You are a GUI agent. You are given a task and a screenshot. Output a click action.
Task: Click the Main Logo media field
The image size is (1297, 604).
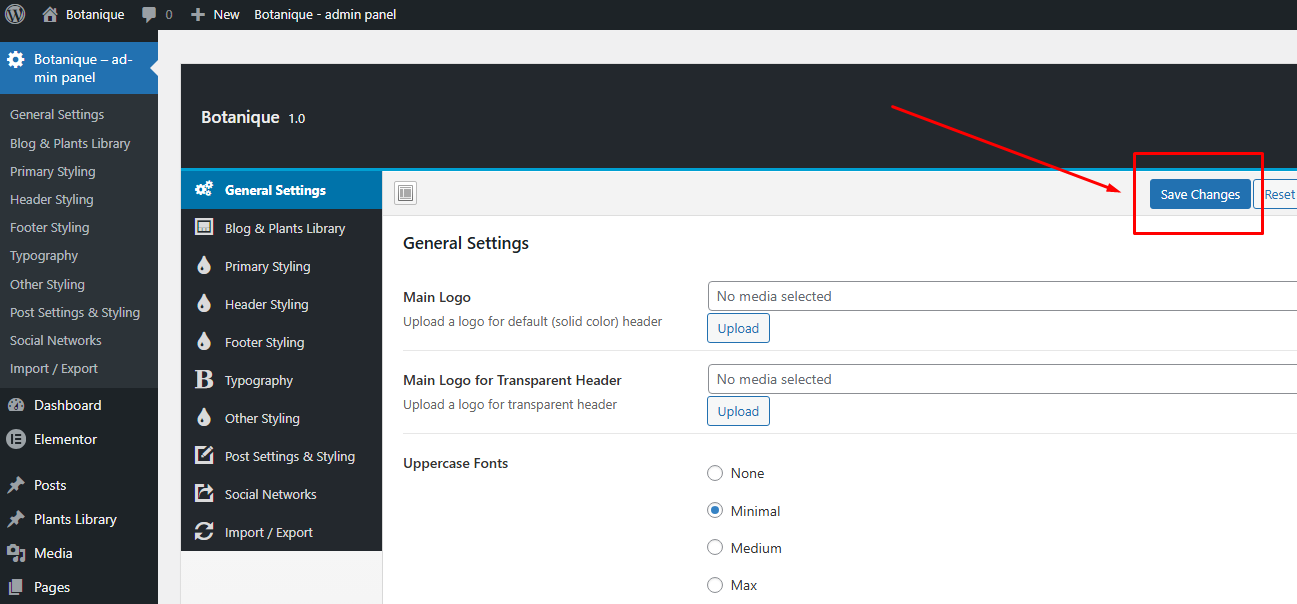(1002, 296)
